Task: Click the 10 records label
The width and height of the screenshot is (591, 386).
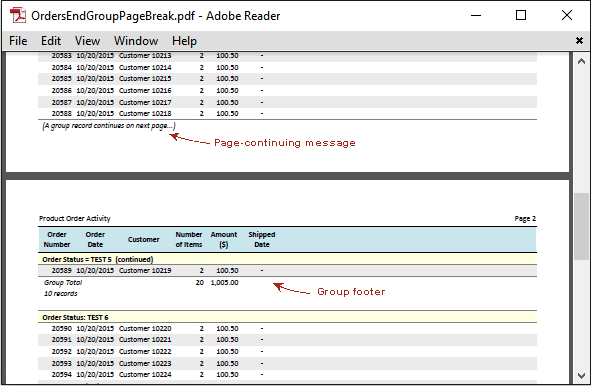Action: pos(61,294)
